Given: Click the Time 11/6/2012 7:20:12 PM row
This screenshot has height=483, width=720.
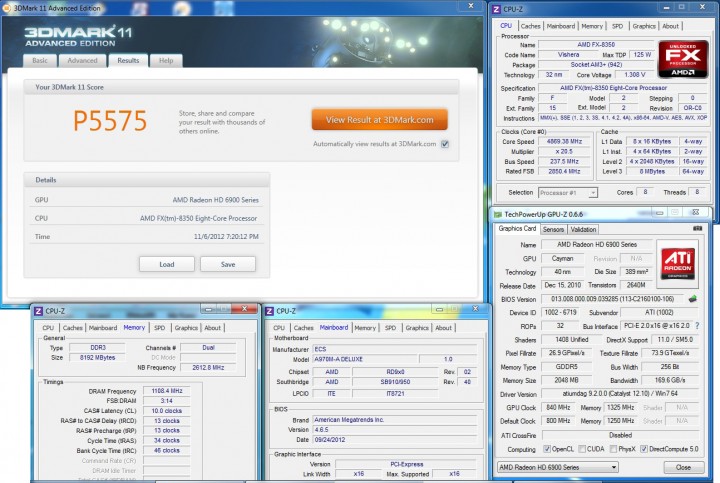Looking at the screenshot, I should coord(146,236).
